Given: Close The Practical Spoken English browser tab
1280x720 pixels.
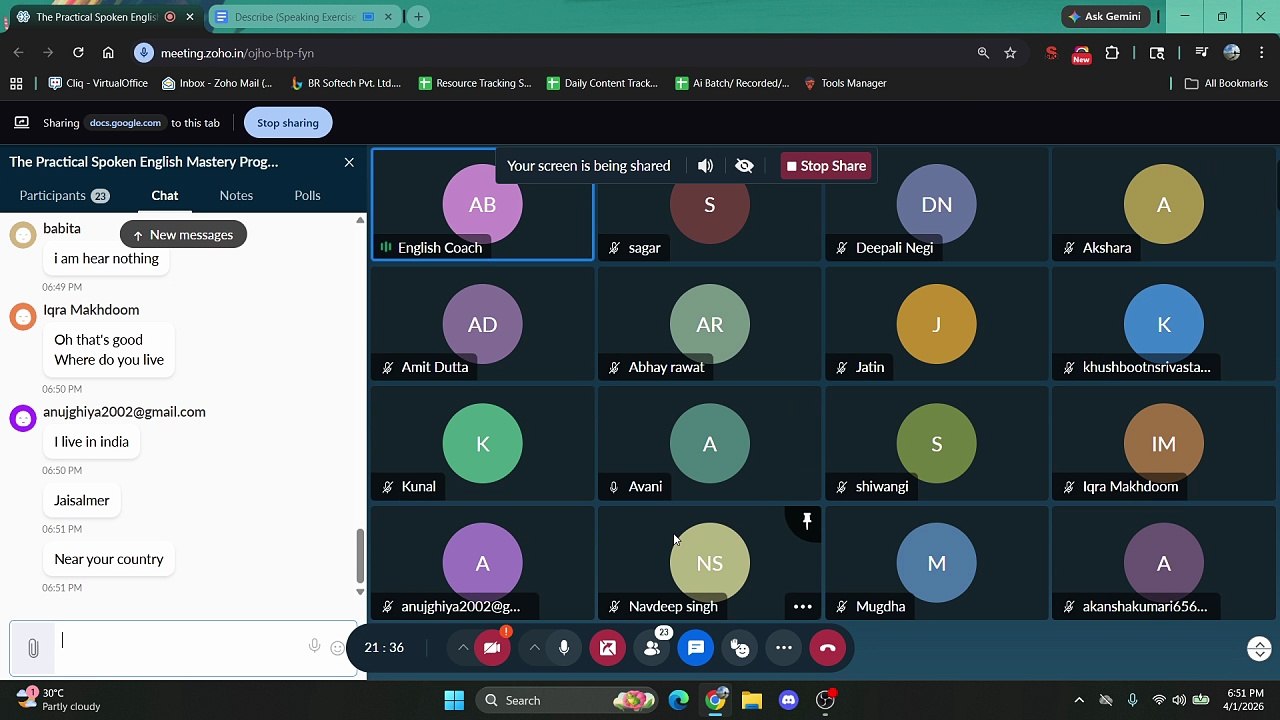Looking at the screenshot, I should [190, 17].
